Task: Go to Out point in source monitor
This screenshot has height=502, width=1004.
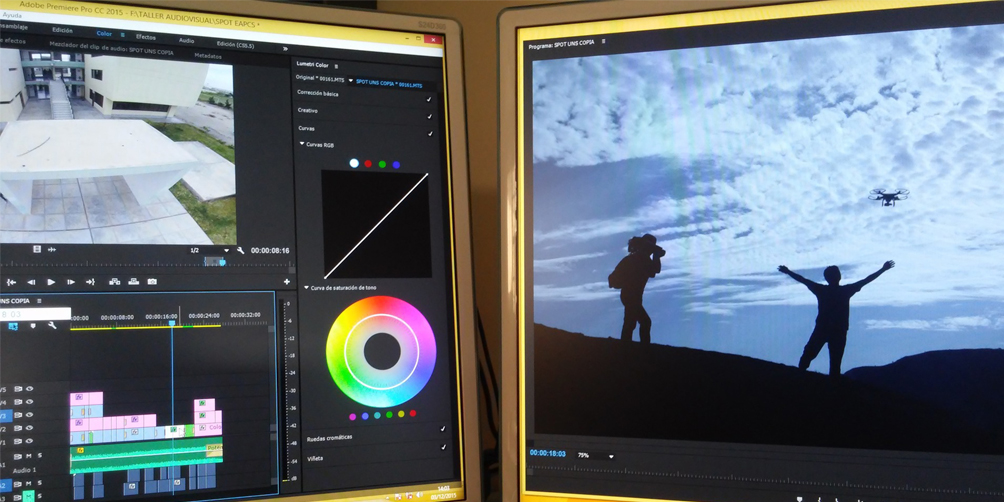Action: pyautogui.click(x=90, y=282)
